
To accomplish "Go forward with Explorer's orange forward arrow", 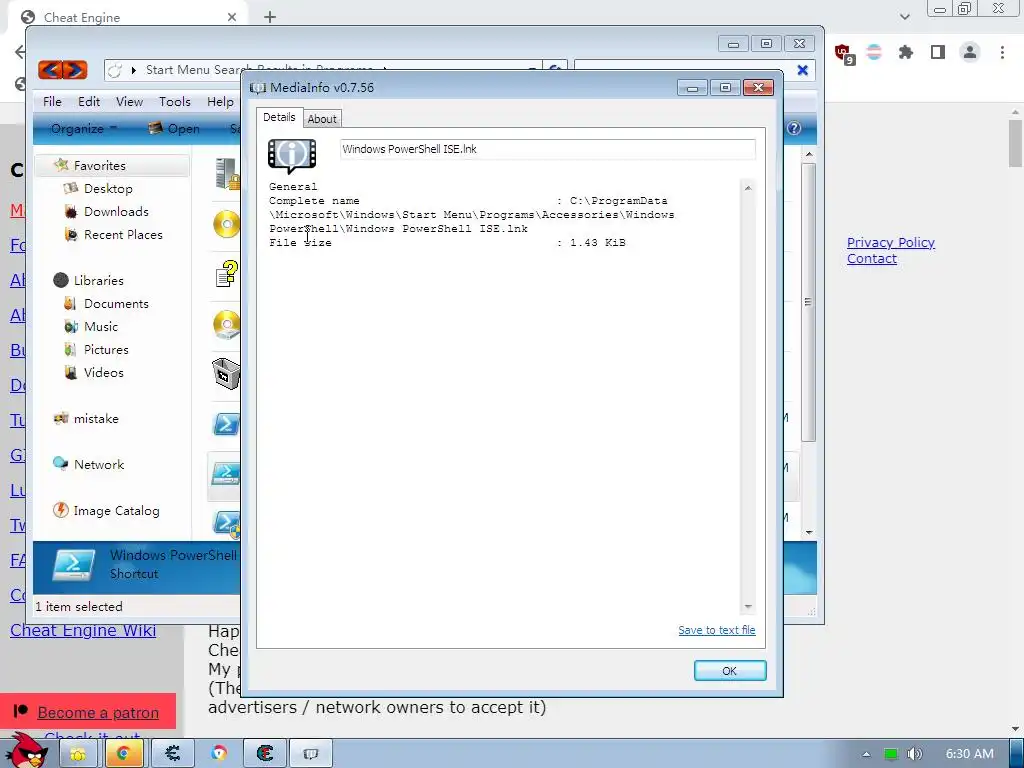I will (x=75, y=69).
